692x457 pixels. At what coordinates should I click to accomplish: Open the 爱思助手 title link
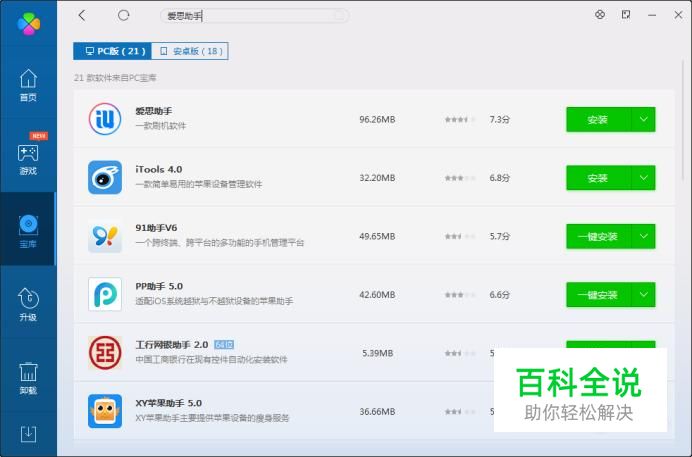(x=154, y=111)
